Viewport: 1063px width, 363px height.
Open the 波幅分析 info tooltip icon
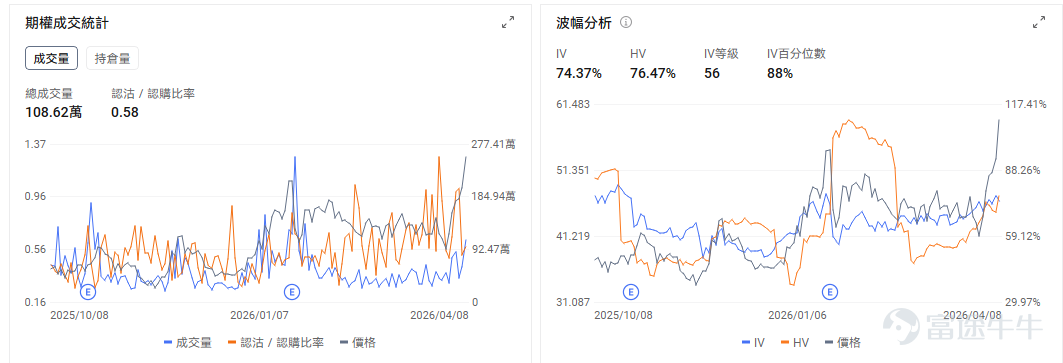click(626, 22)
